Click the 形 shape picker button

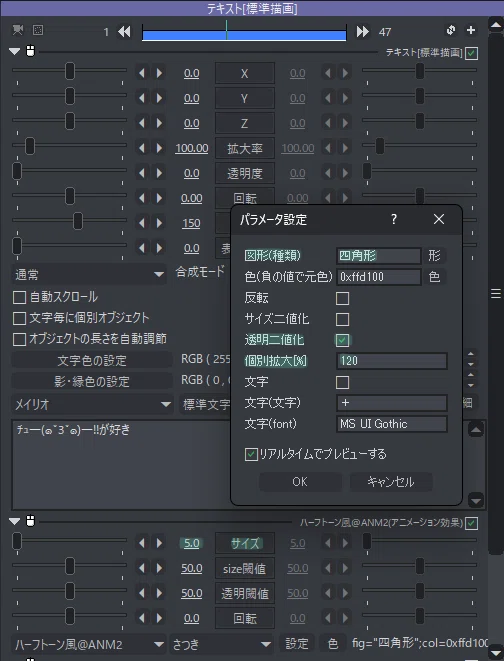[x=434, y=255]
